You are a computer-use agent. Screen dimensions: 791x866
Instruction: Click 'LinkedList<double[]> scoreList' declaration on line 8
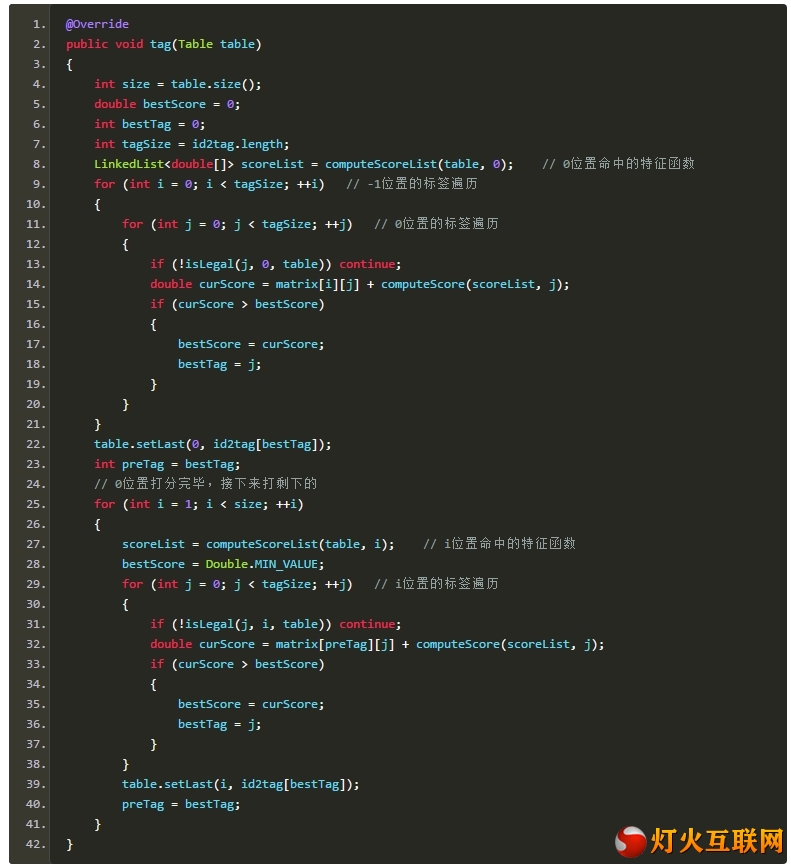coord(199,164)
